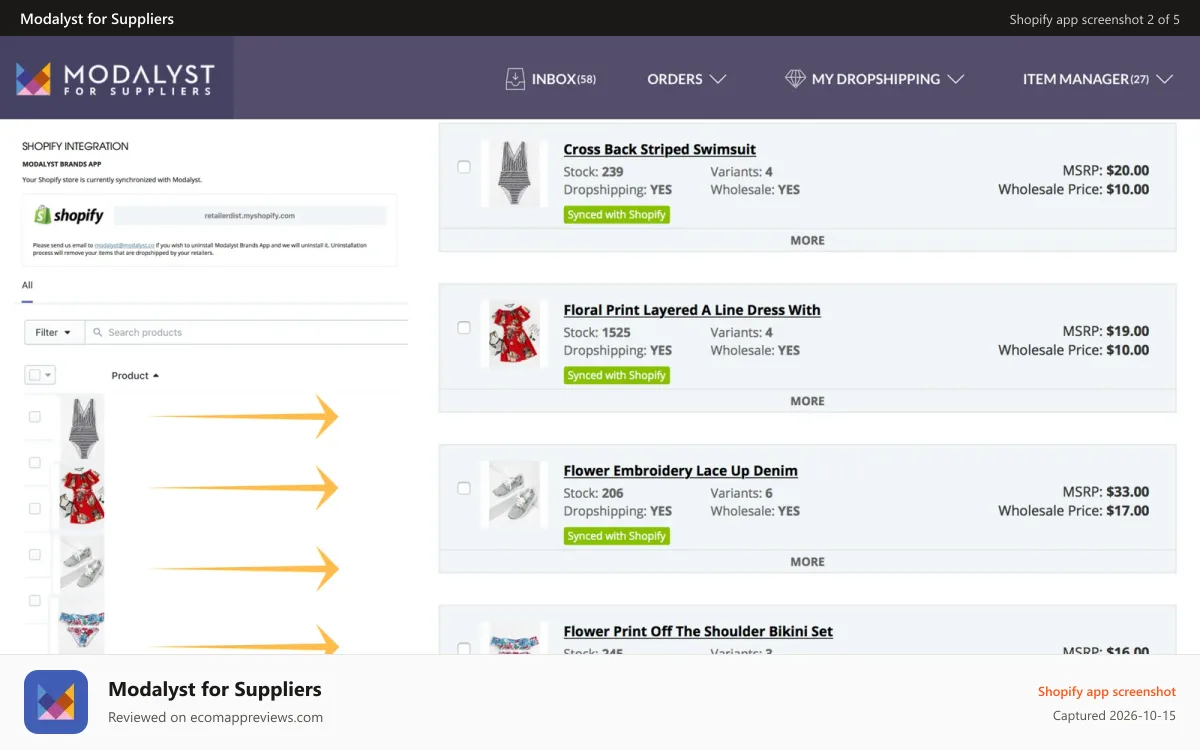The image size is (1200, 750).
Task: Open the Inbox tray icon
Action: 515,79
